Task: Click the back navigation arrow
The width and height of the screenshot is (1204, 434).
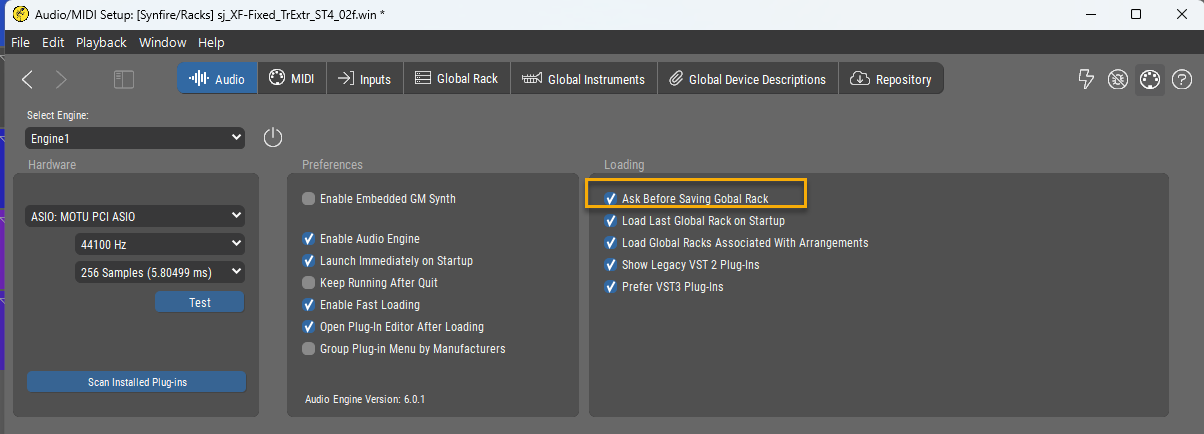Action: [28, 79]
